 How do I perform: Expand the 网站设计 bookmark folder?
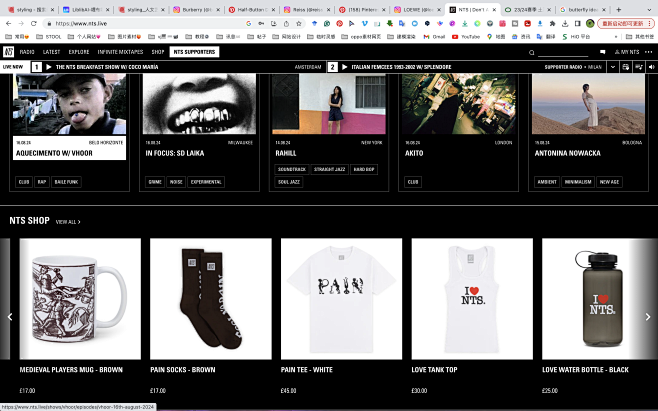tap(287, 37)
